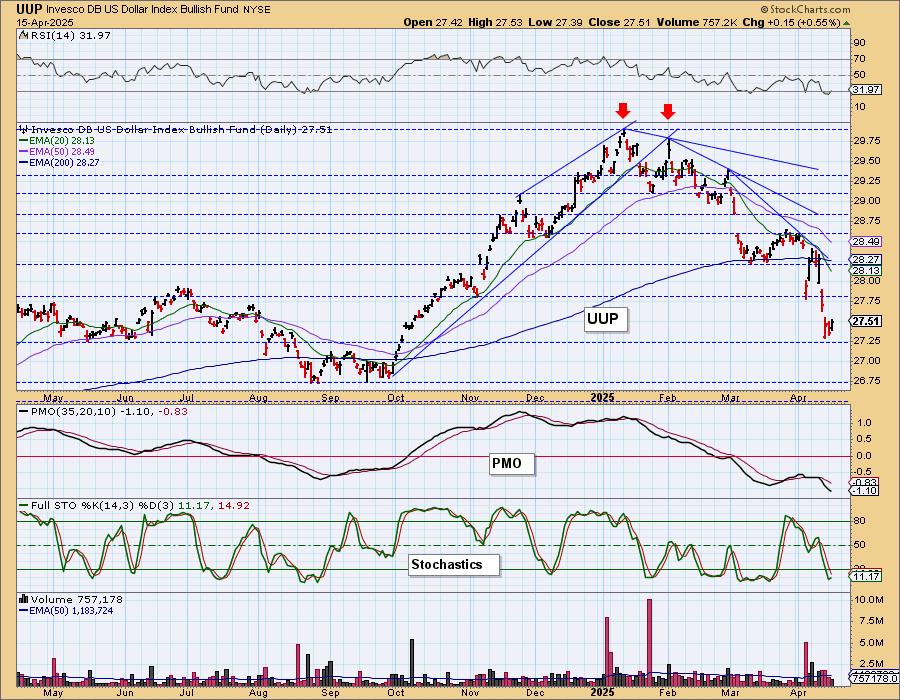Click the -0.83 PMO signal value tag

[866, 482]
